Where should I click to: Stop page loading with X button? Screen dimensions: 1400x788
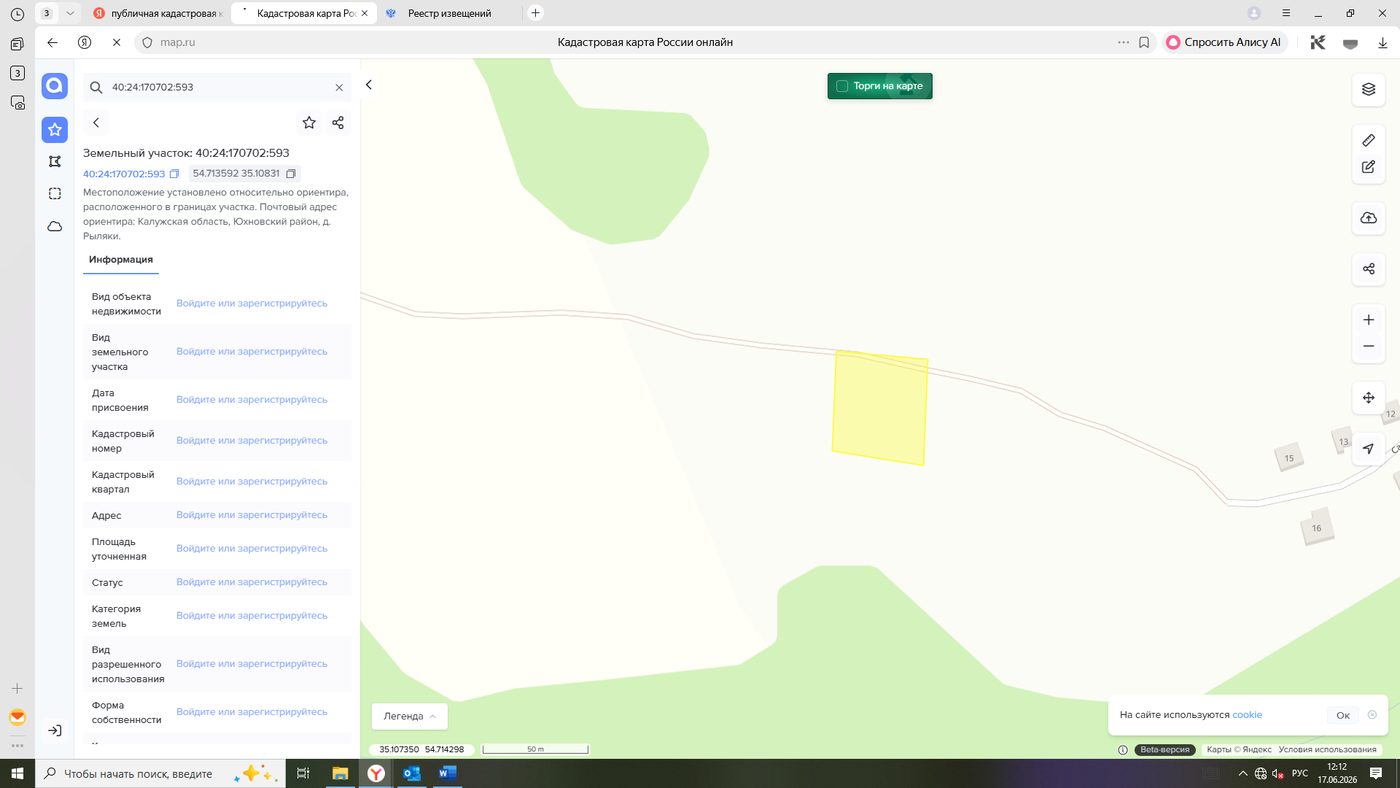coord(116,43)
